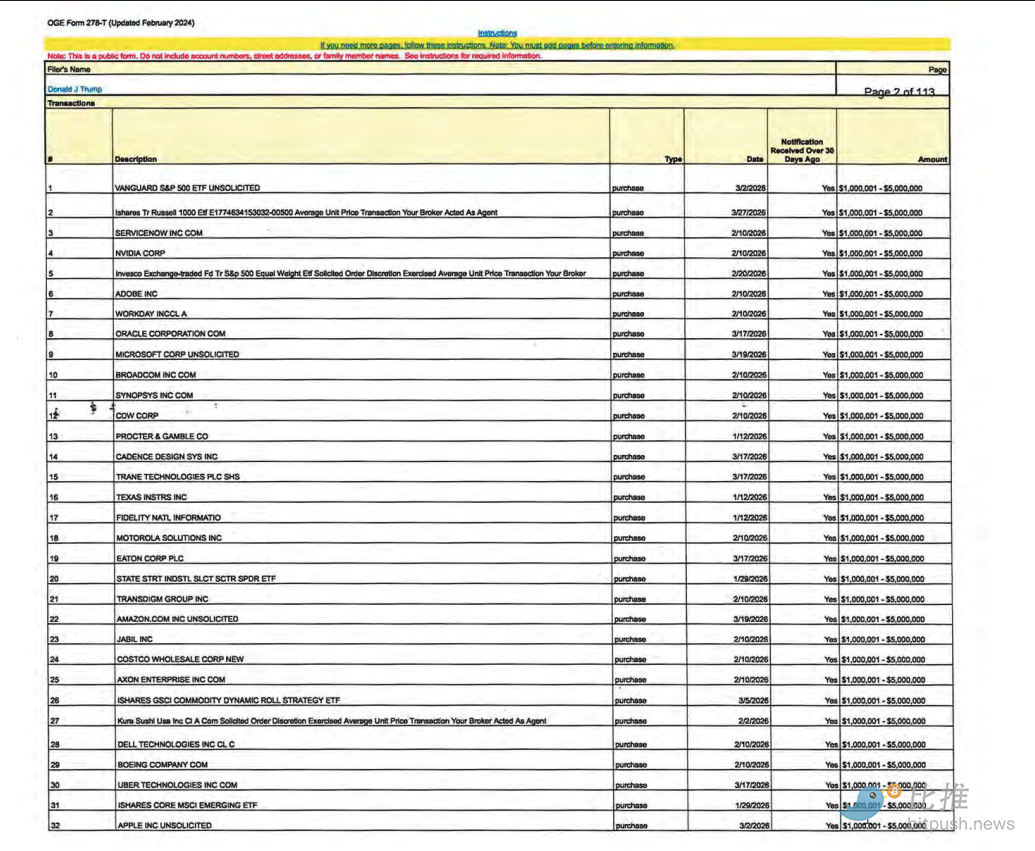The image size is (1035, 851).
Task: Click the Amount column header
Action: [932, 159]
